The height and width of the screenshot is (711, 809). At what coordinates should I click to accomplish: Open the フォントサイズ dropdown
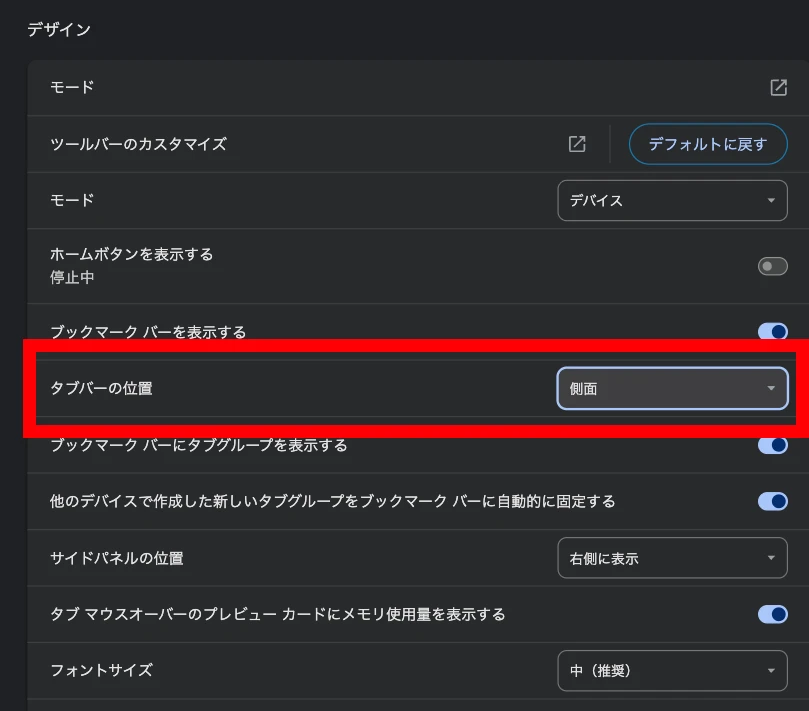pyautogui.click(x=671, y=671)
